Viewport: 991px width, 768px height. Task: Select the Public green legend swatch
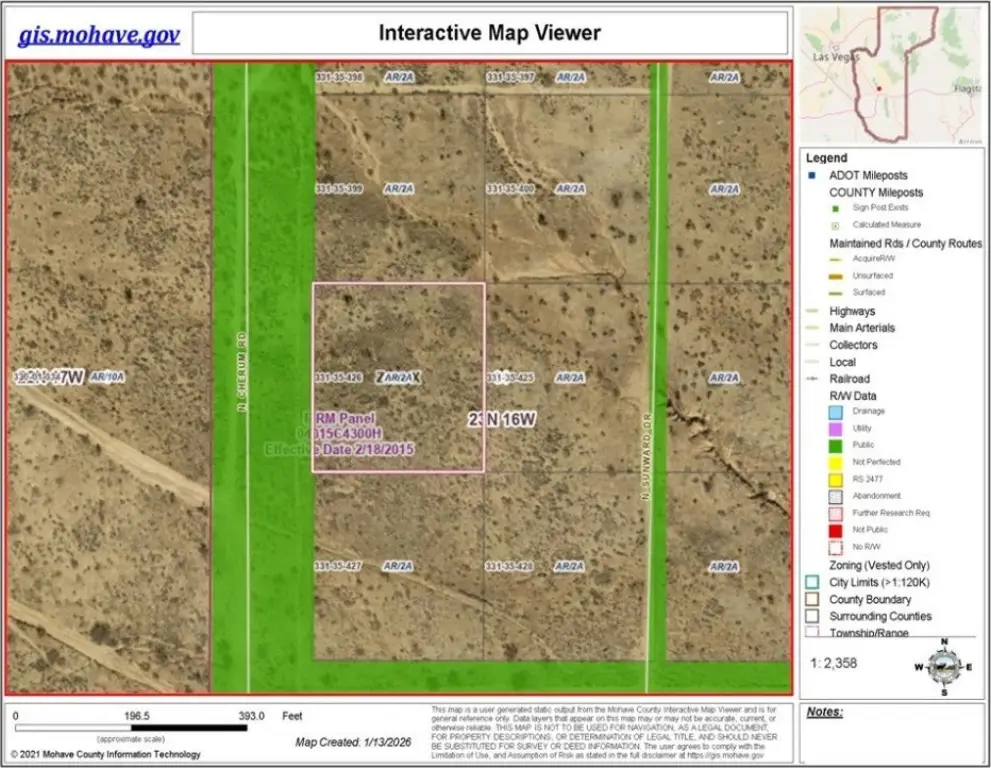pyautogui.click(x=836, y=445)
